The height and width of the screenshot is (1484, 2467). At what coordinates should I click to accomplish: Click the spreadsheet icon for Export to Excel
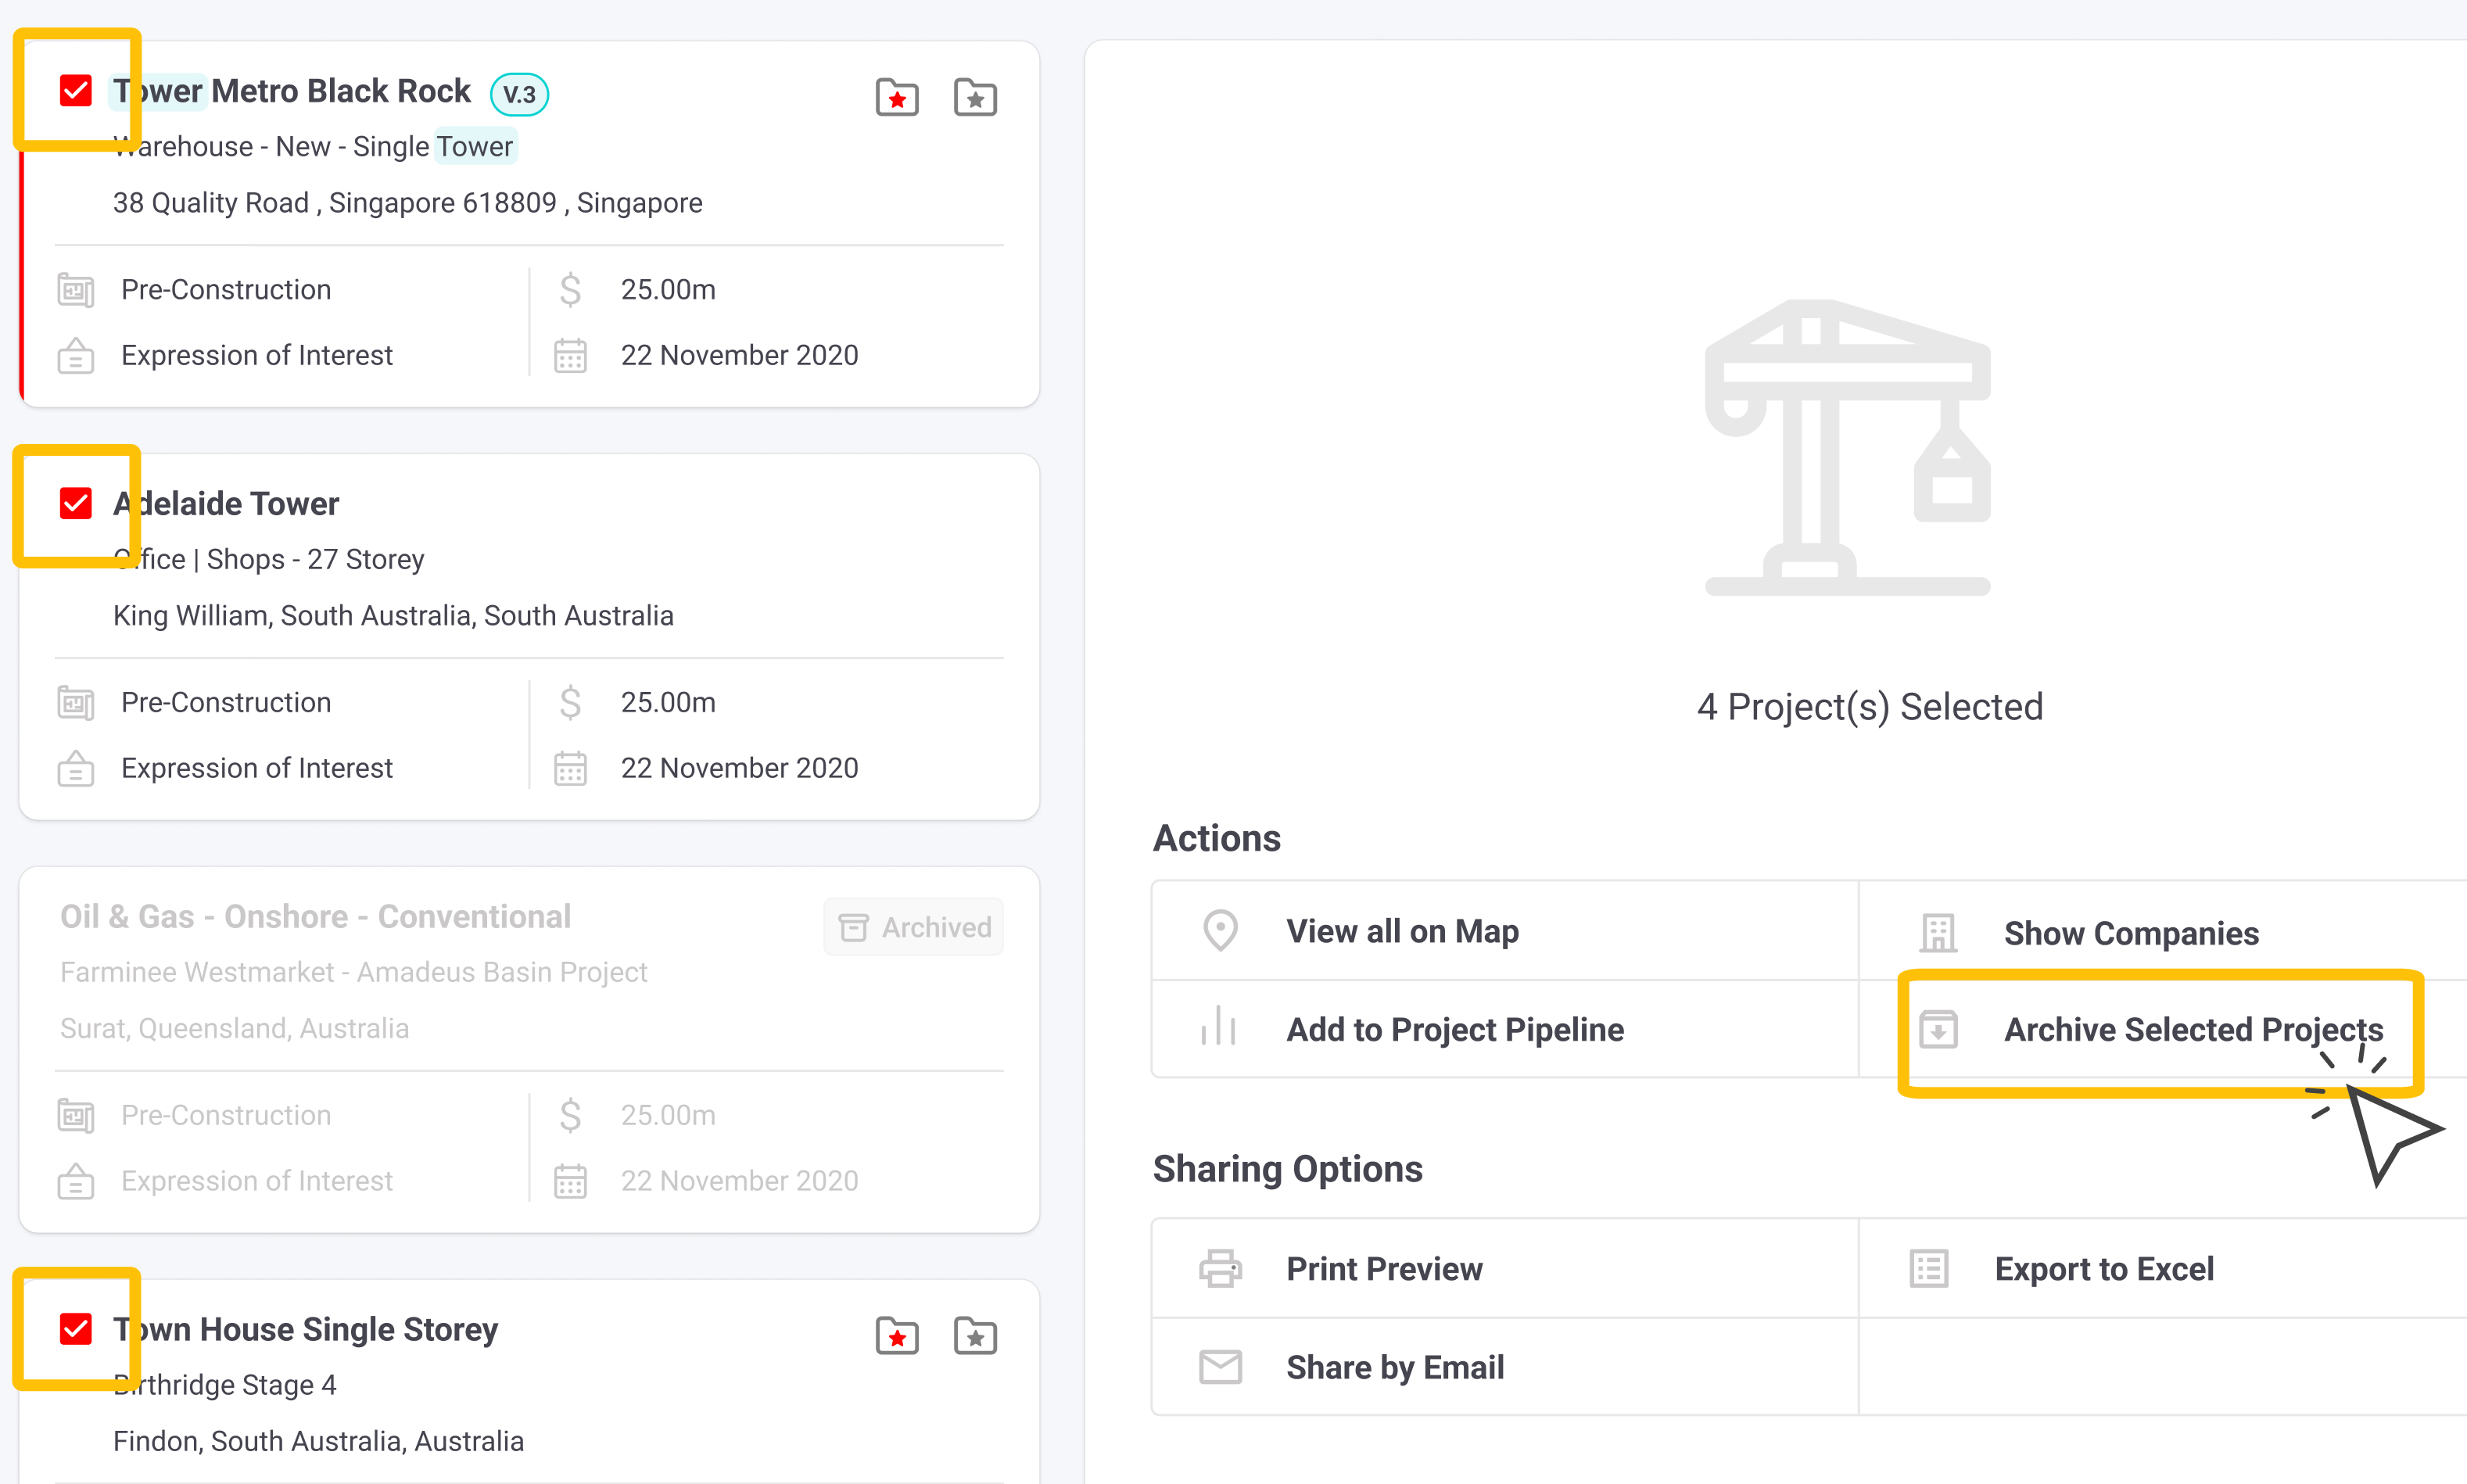(1929, 1268)
